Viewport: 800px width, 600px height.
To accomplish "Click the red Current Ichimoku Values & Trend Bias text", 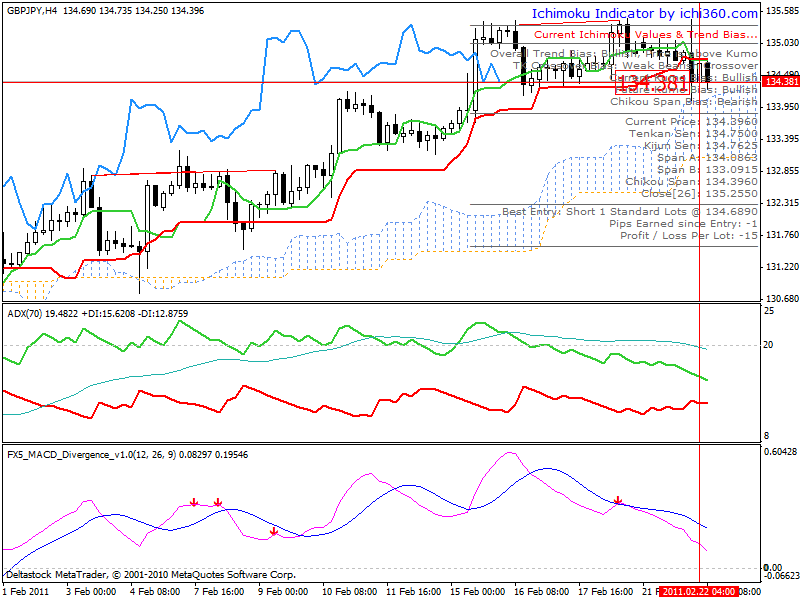I will click(646, 35).
